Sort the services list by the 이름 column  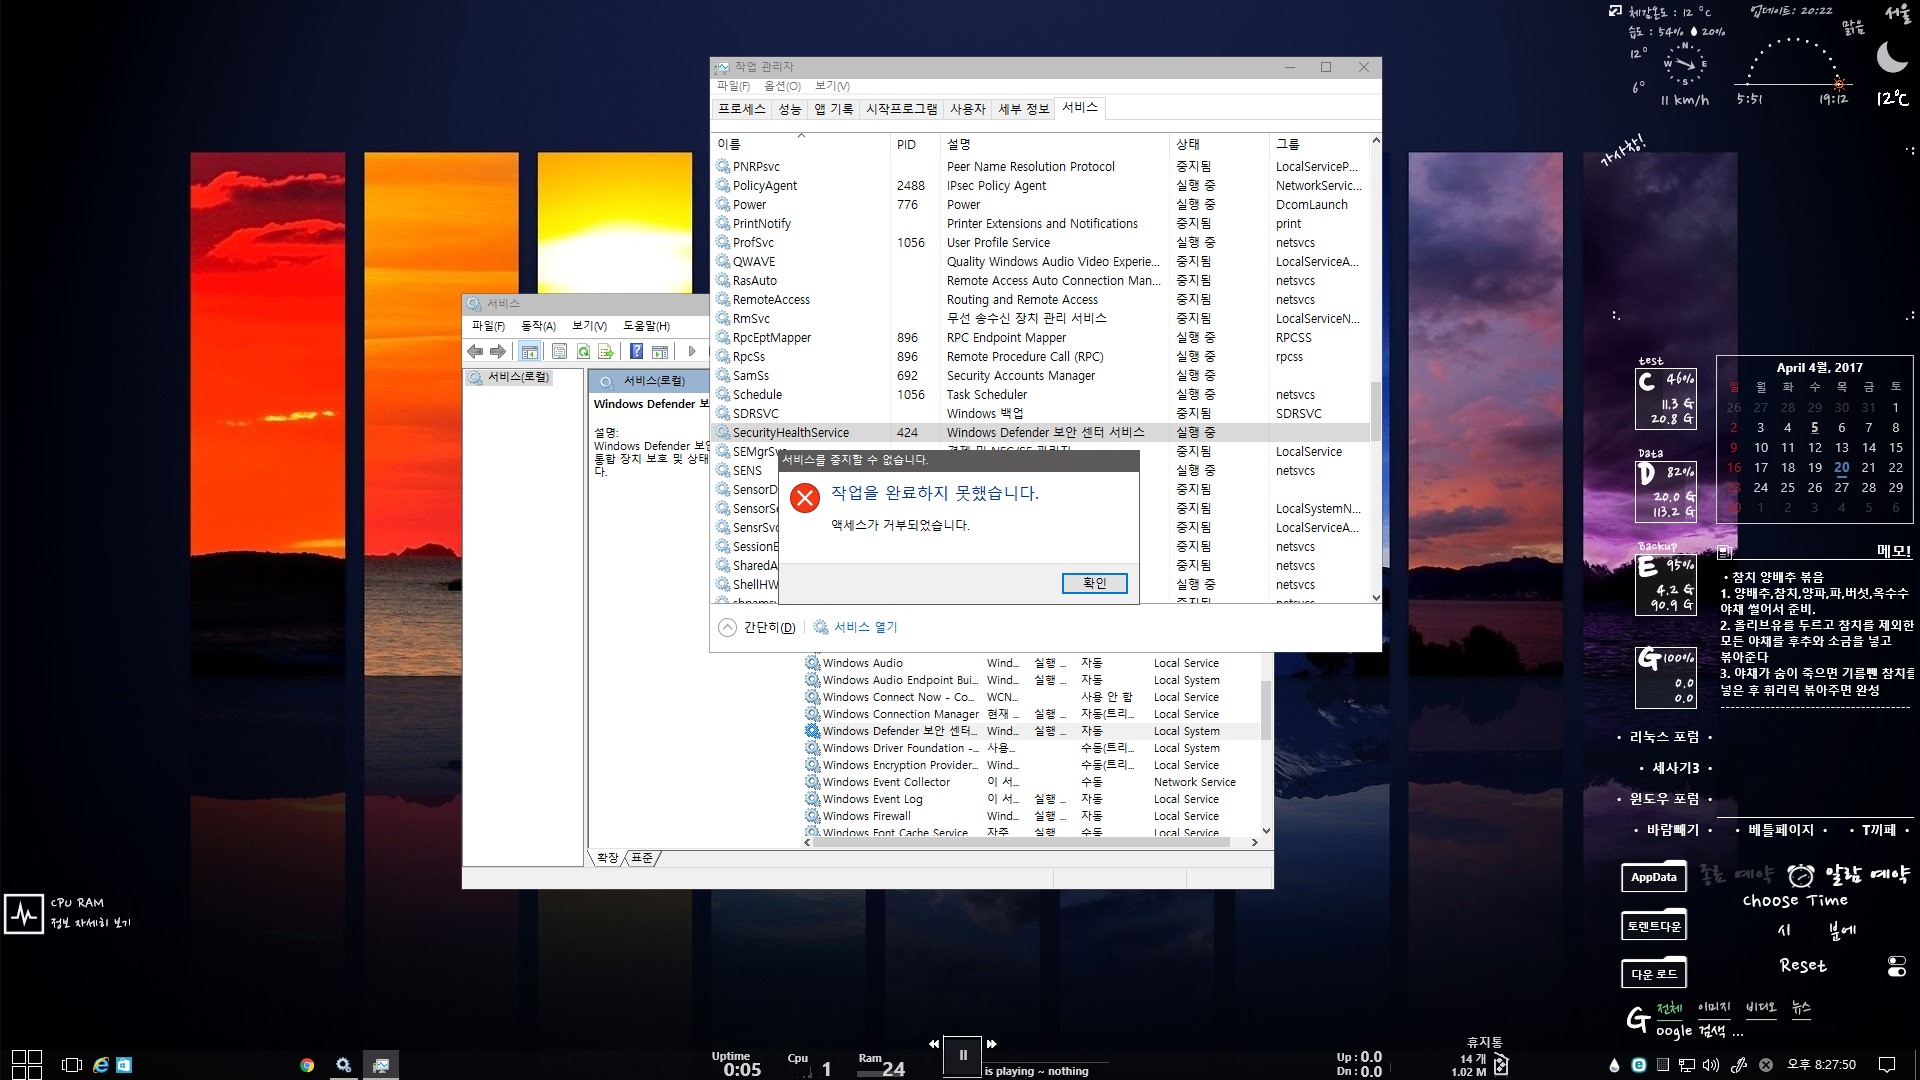[x=801, y=144]
